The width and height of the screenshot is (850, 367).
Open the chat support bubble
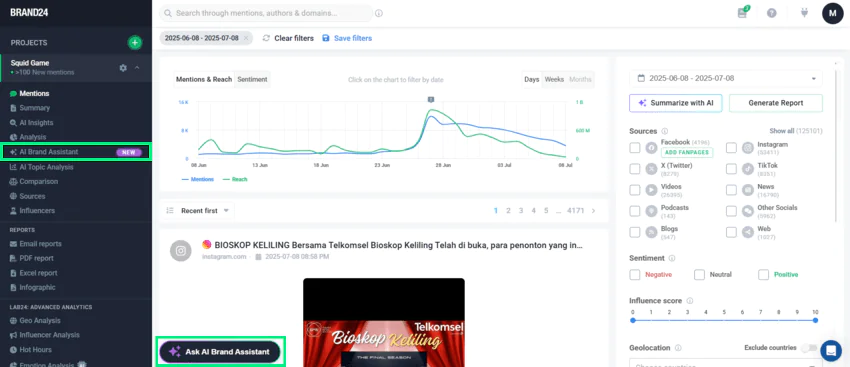pyautogui.click(x=831, y=351)
